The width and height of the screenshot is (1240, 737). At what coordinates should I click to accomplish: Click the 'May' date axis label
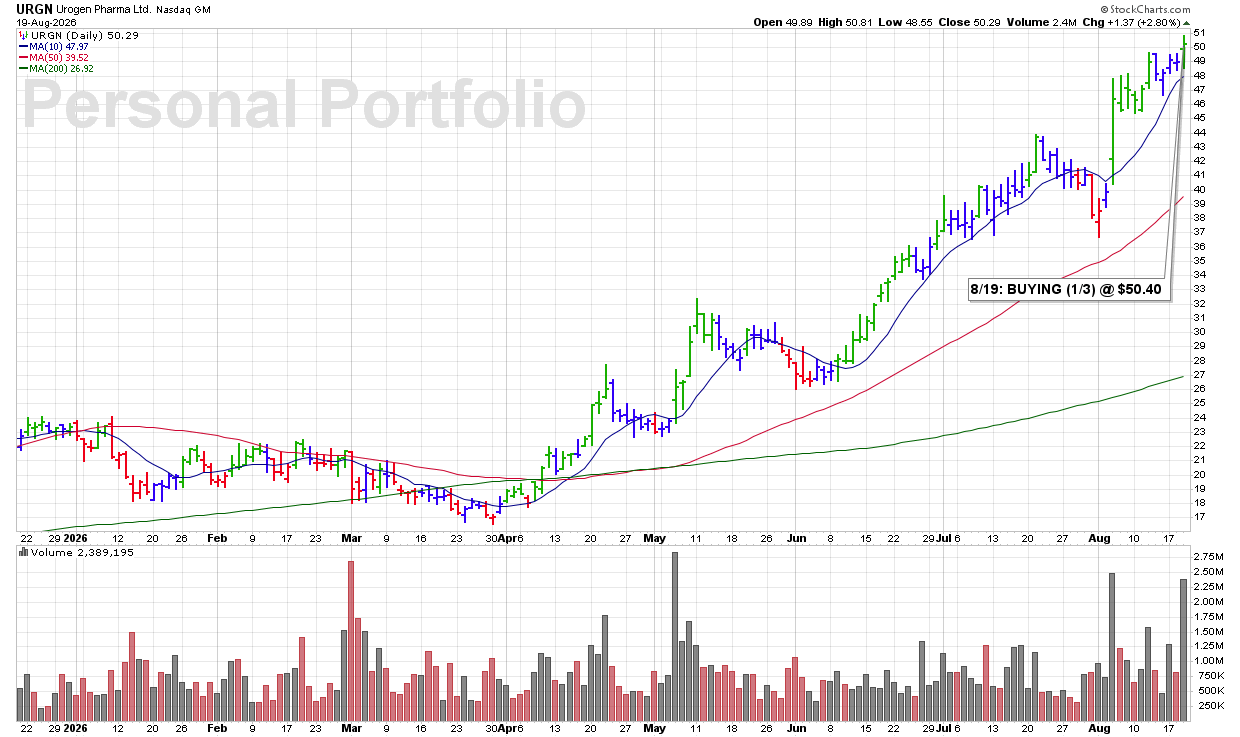click(x=655, y=537)
